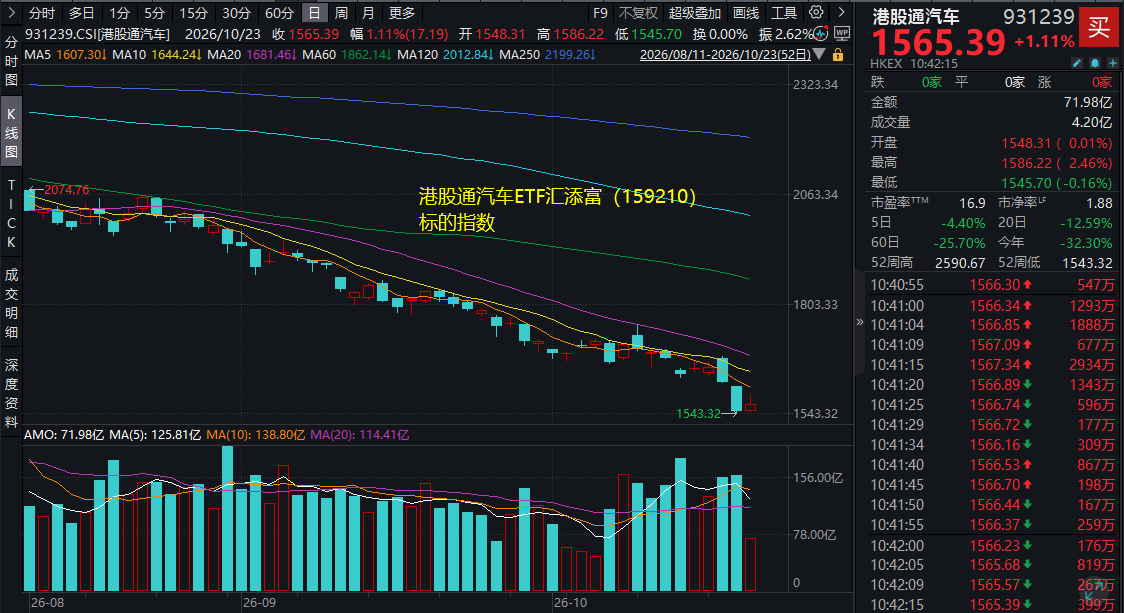Open chart settings gear icon
This screenshot has height=613, width=1124.
click(816, 12)
